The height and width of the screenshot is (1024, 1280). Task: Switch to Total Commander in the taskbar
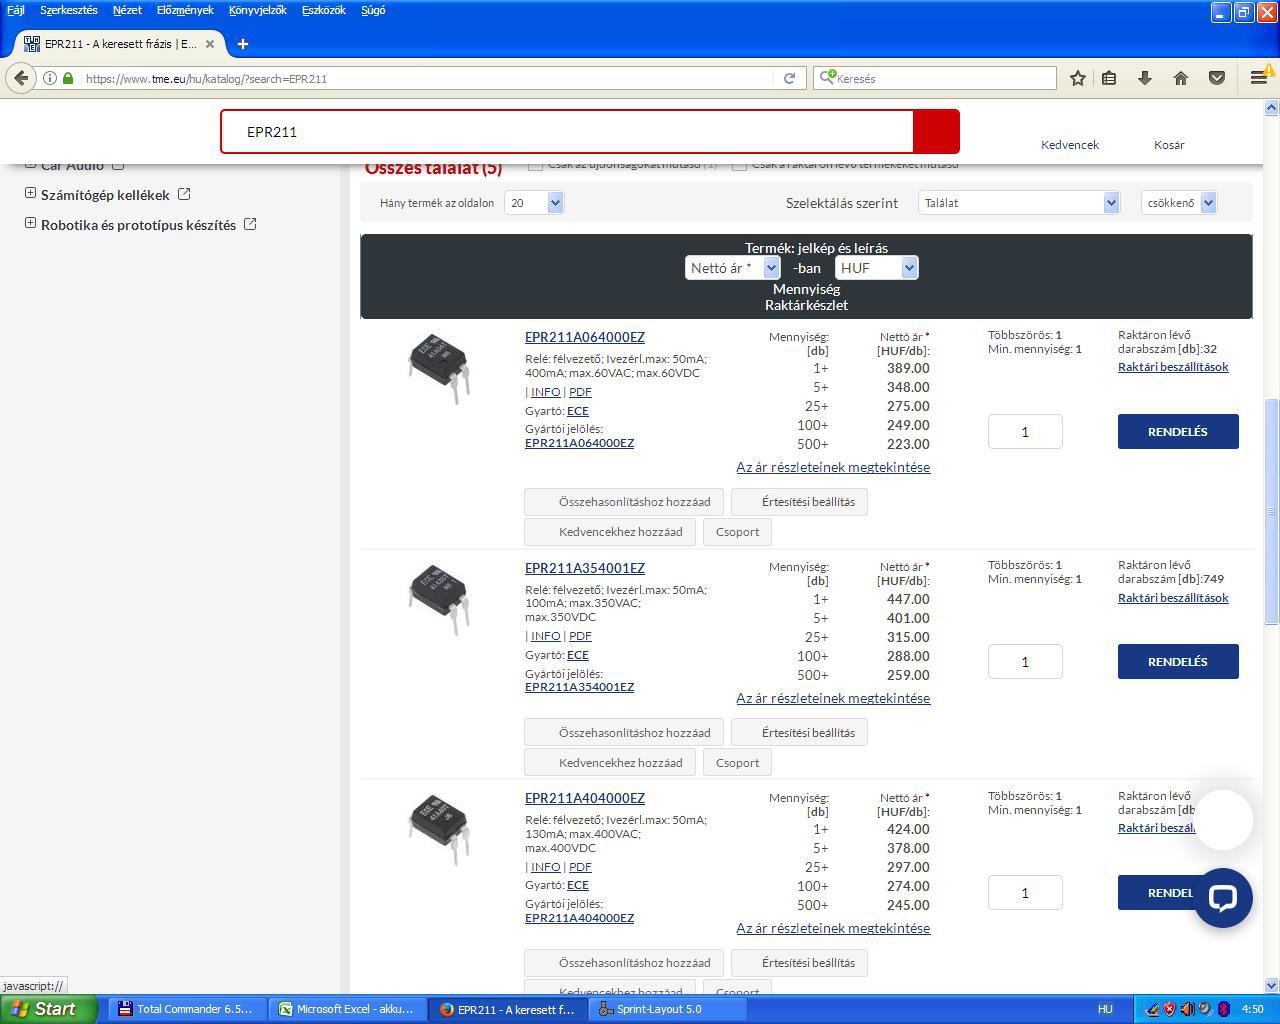click(189, 1009)
